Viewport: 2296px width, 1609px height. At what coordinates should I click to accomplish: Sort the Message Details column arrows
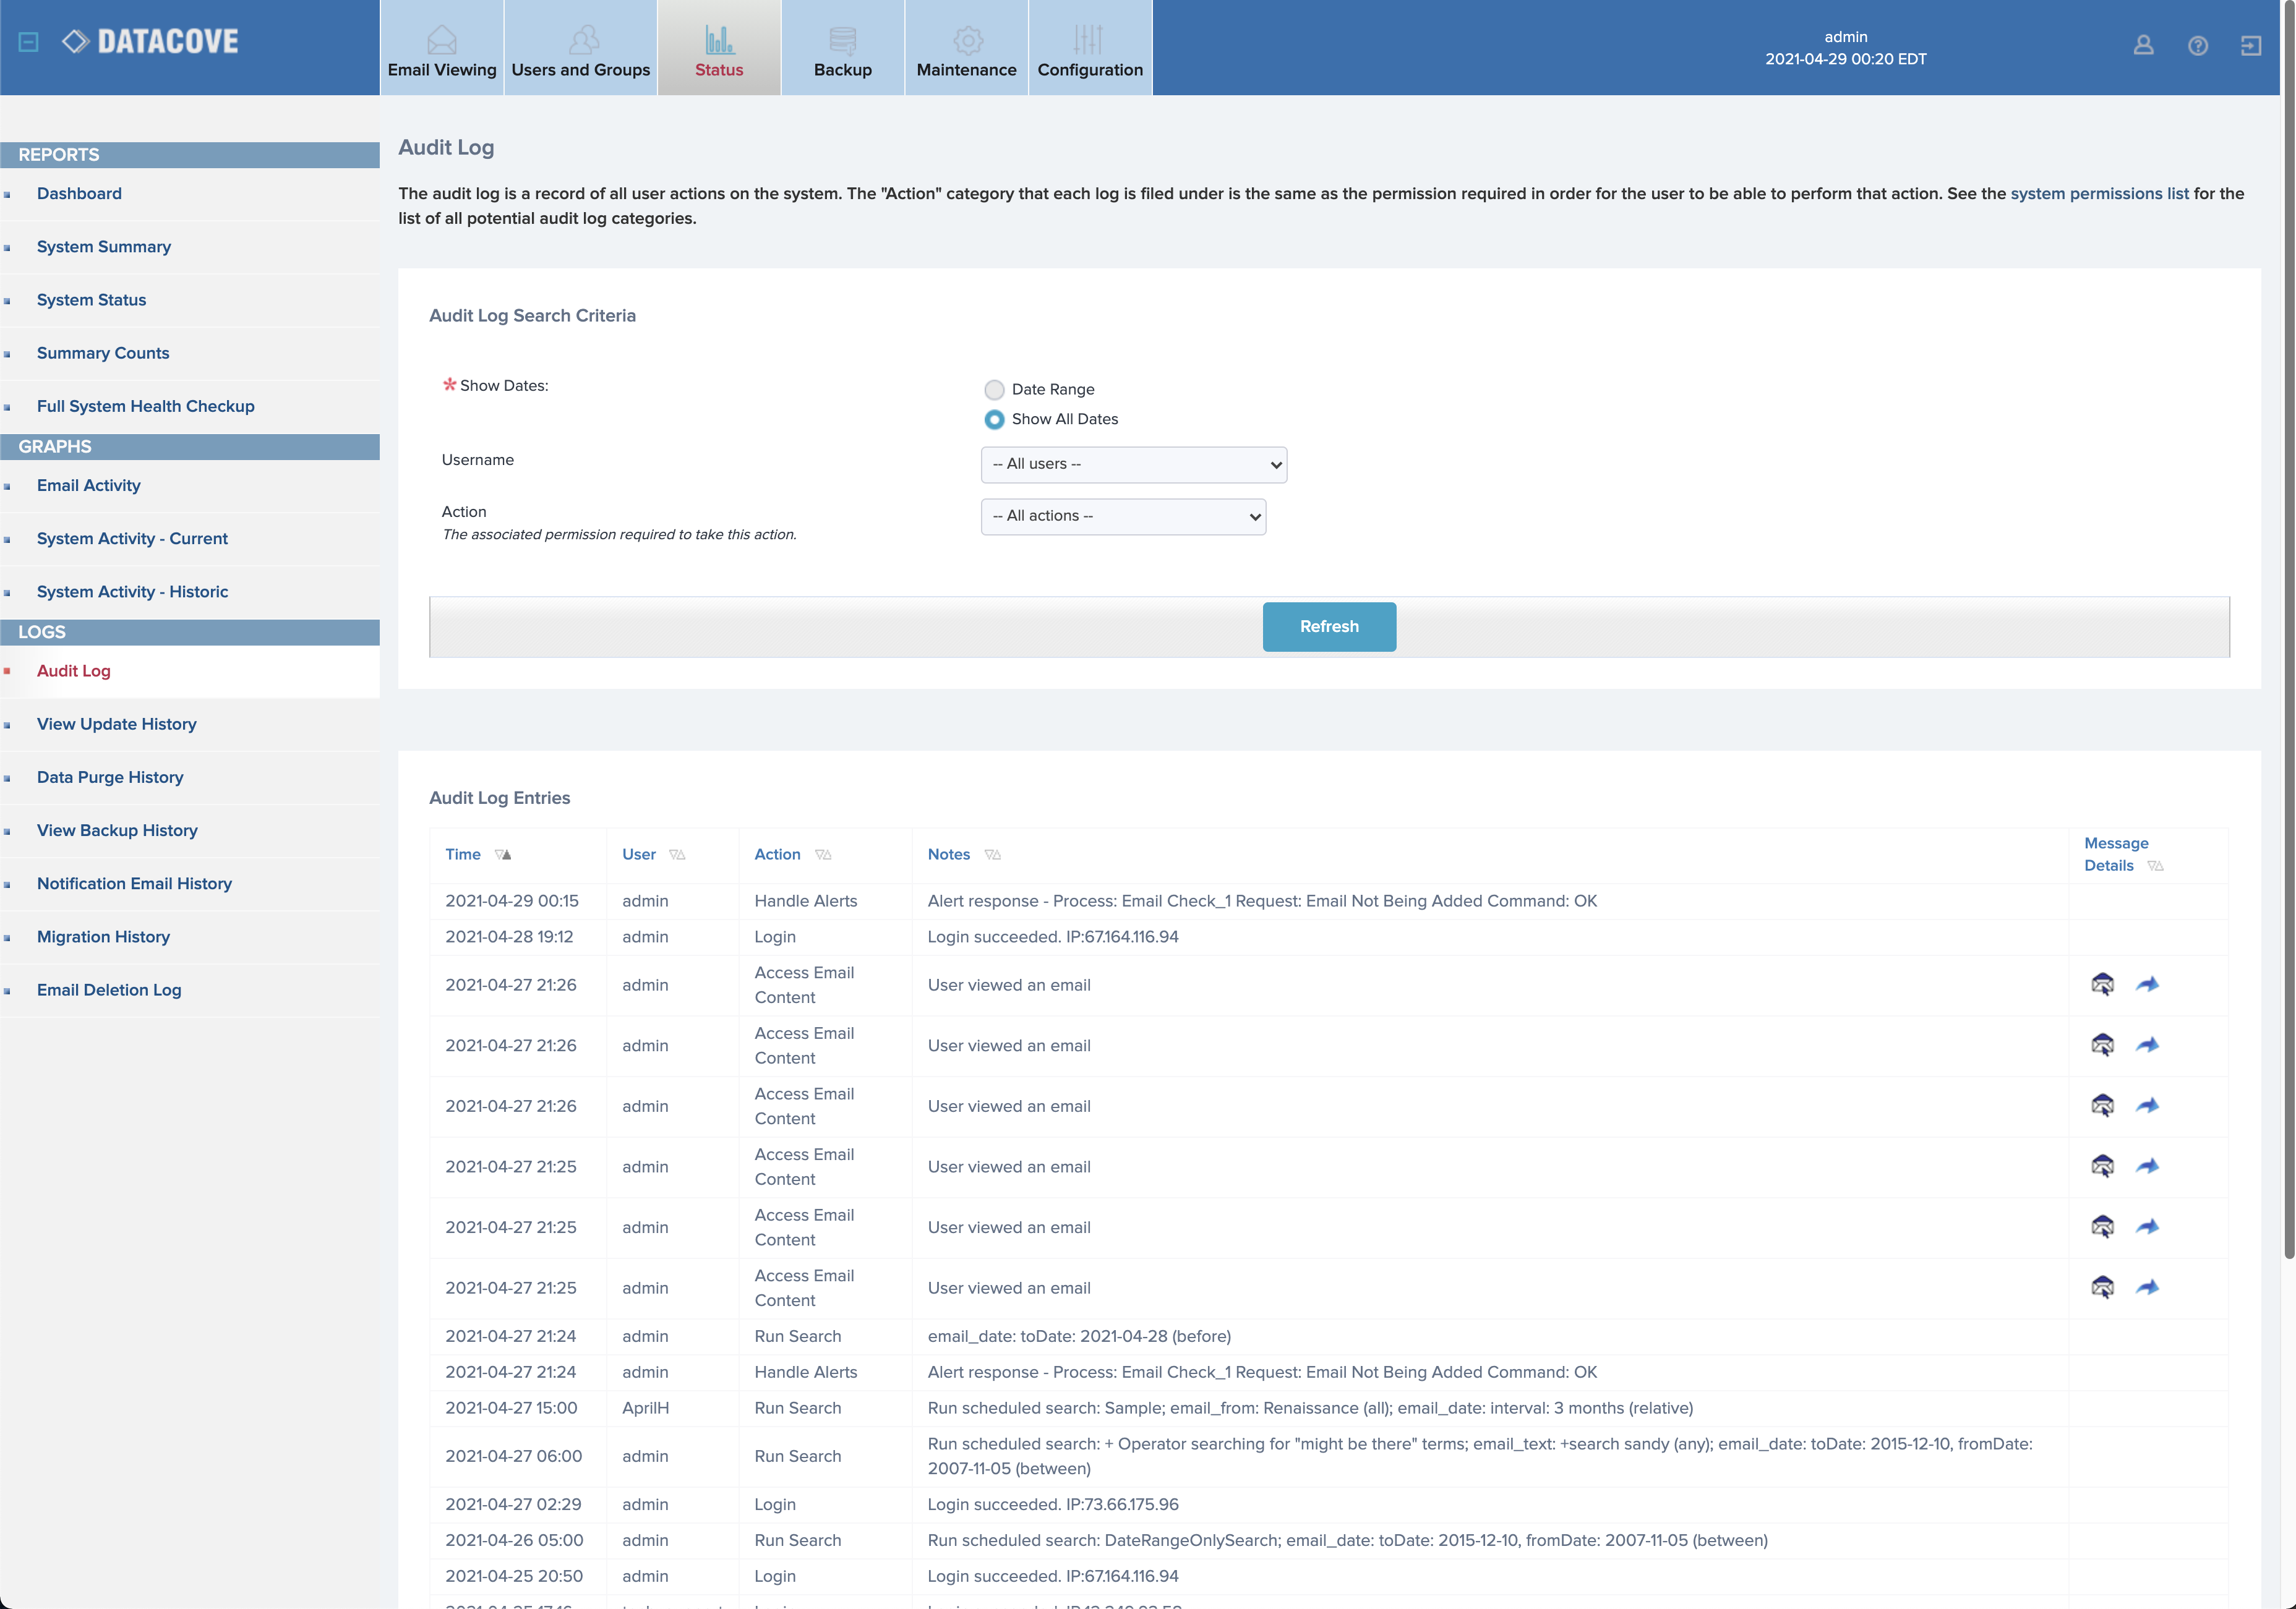tap(2155, 866)
